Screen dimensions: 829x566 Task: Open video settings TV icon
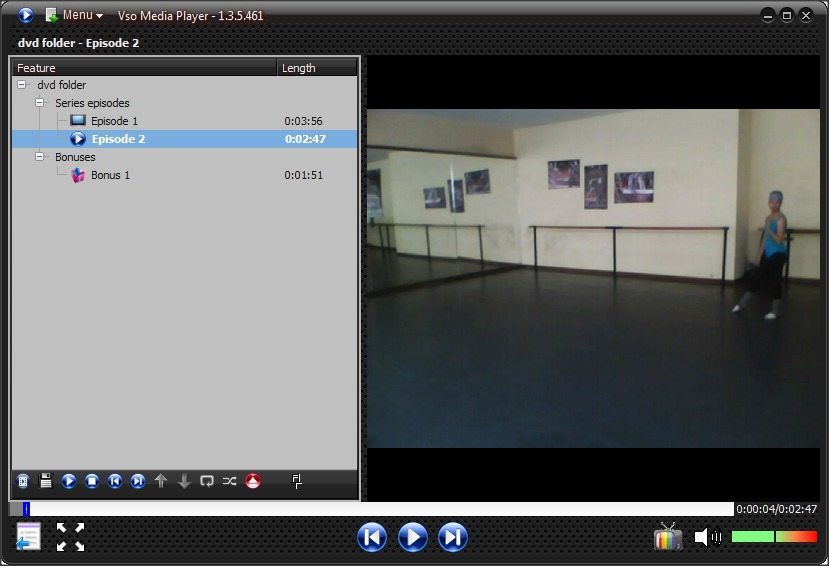(x=668, y=536)
